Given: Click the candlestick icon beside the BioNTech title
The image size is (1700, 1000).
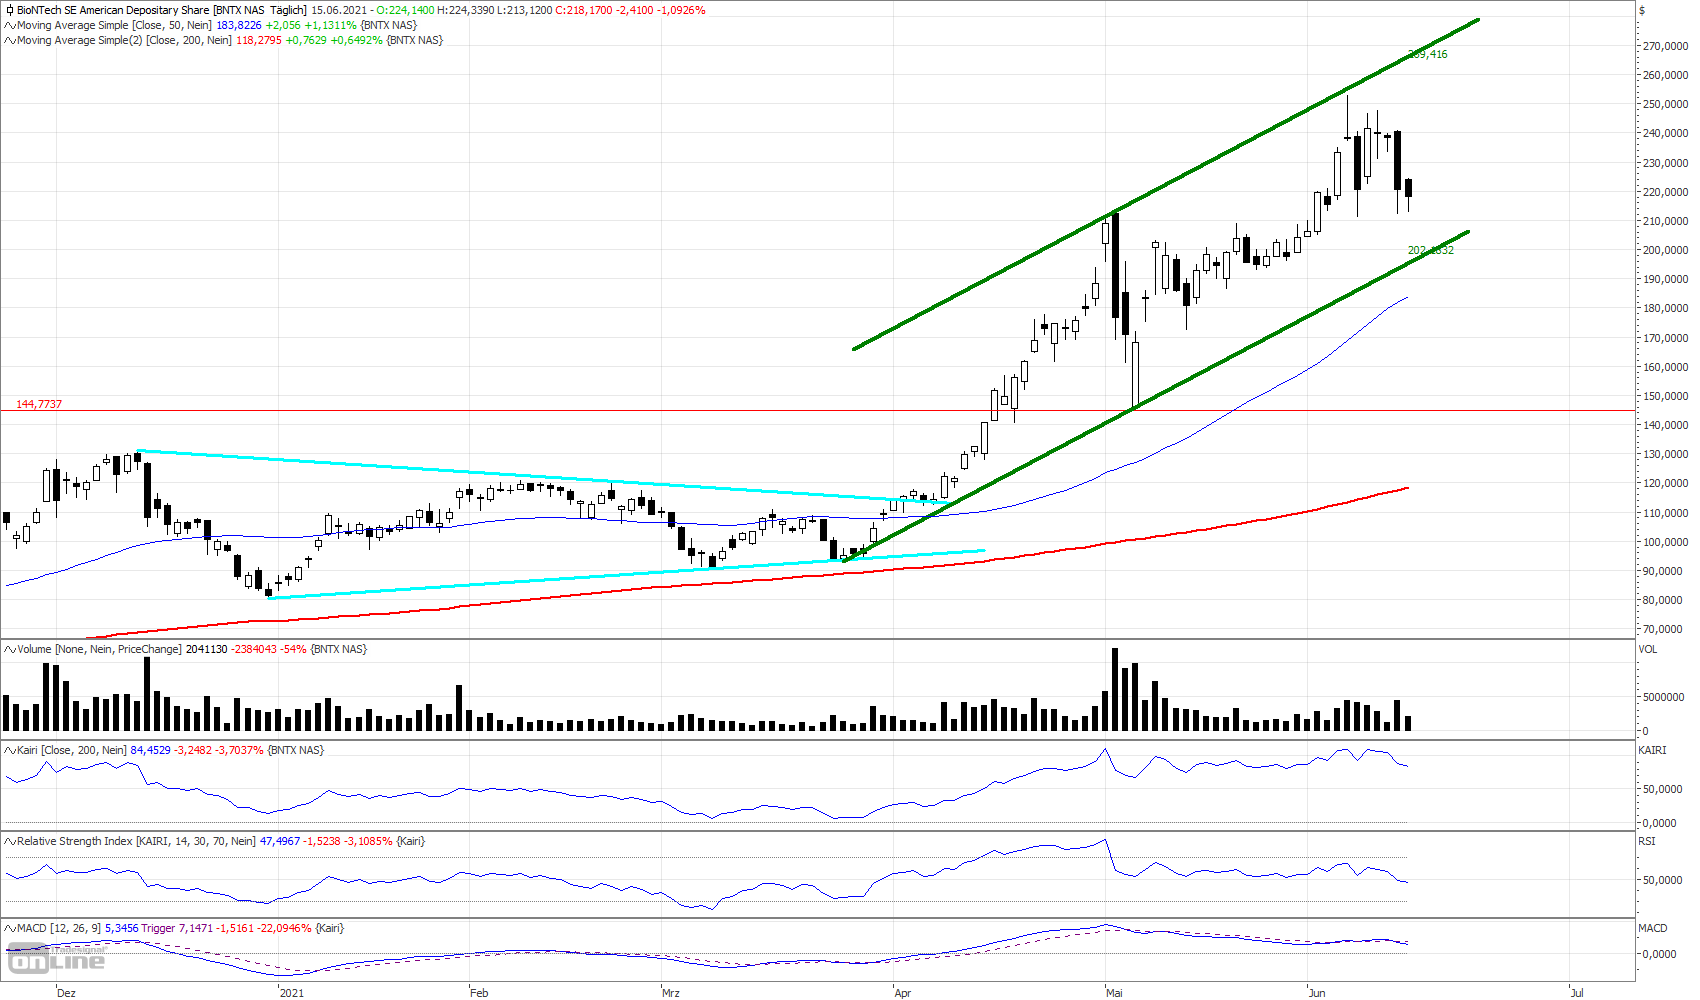Looking at the screenshot, I should coord(9,10).
